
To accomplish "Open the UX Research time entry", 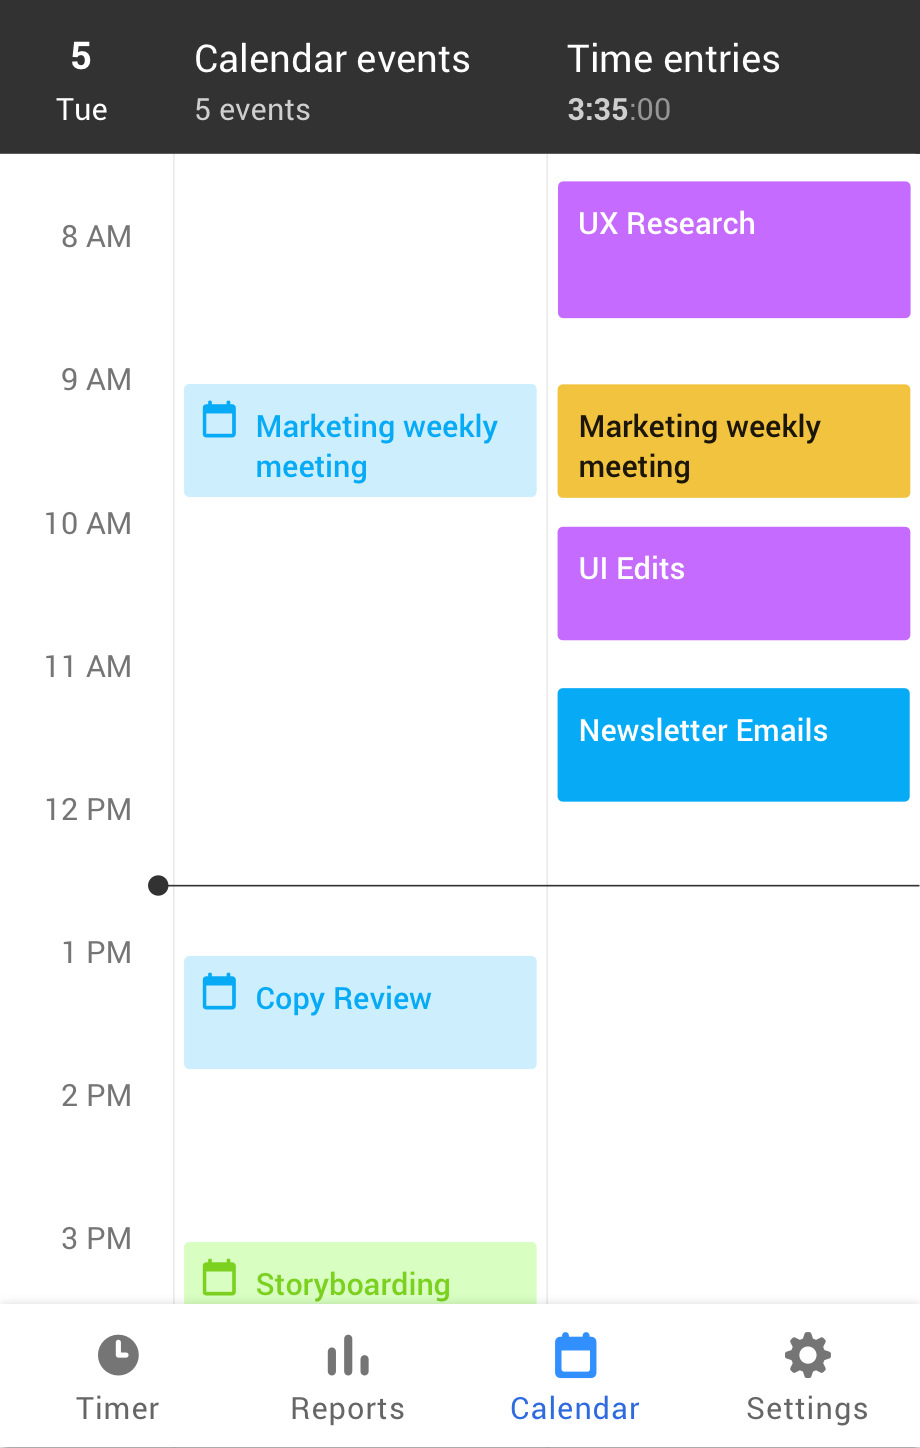I will click(x=734, y=250).
